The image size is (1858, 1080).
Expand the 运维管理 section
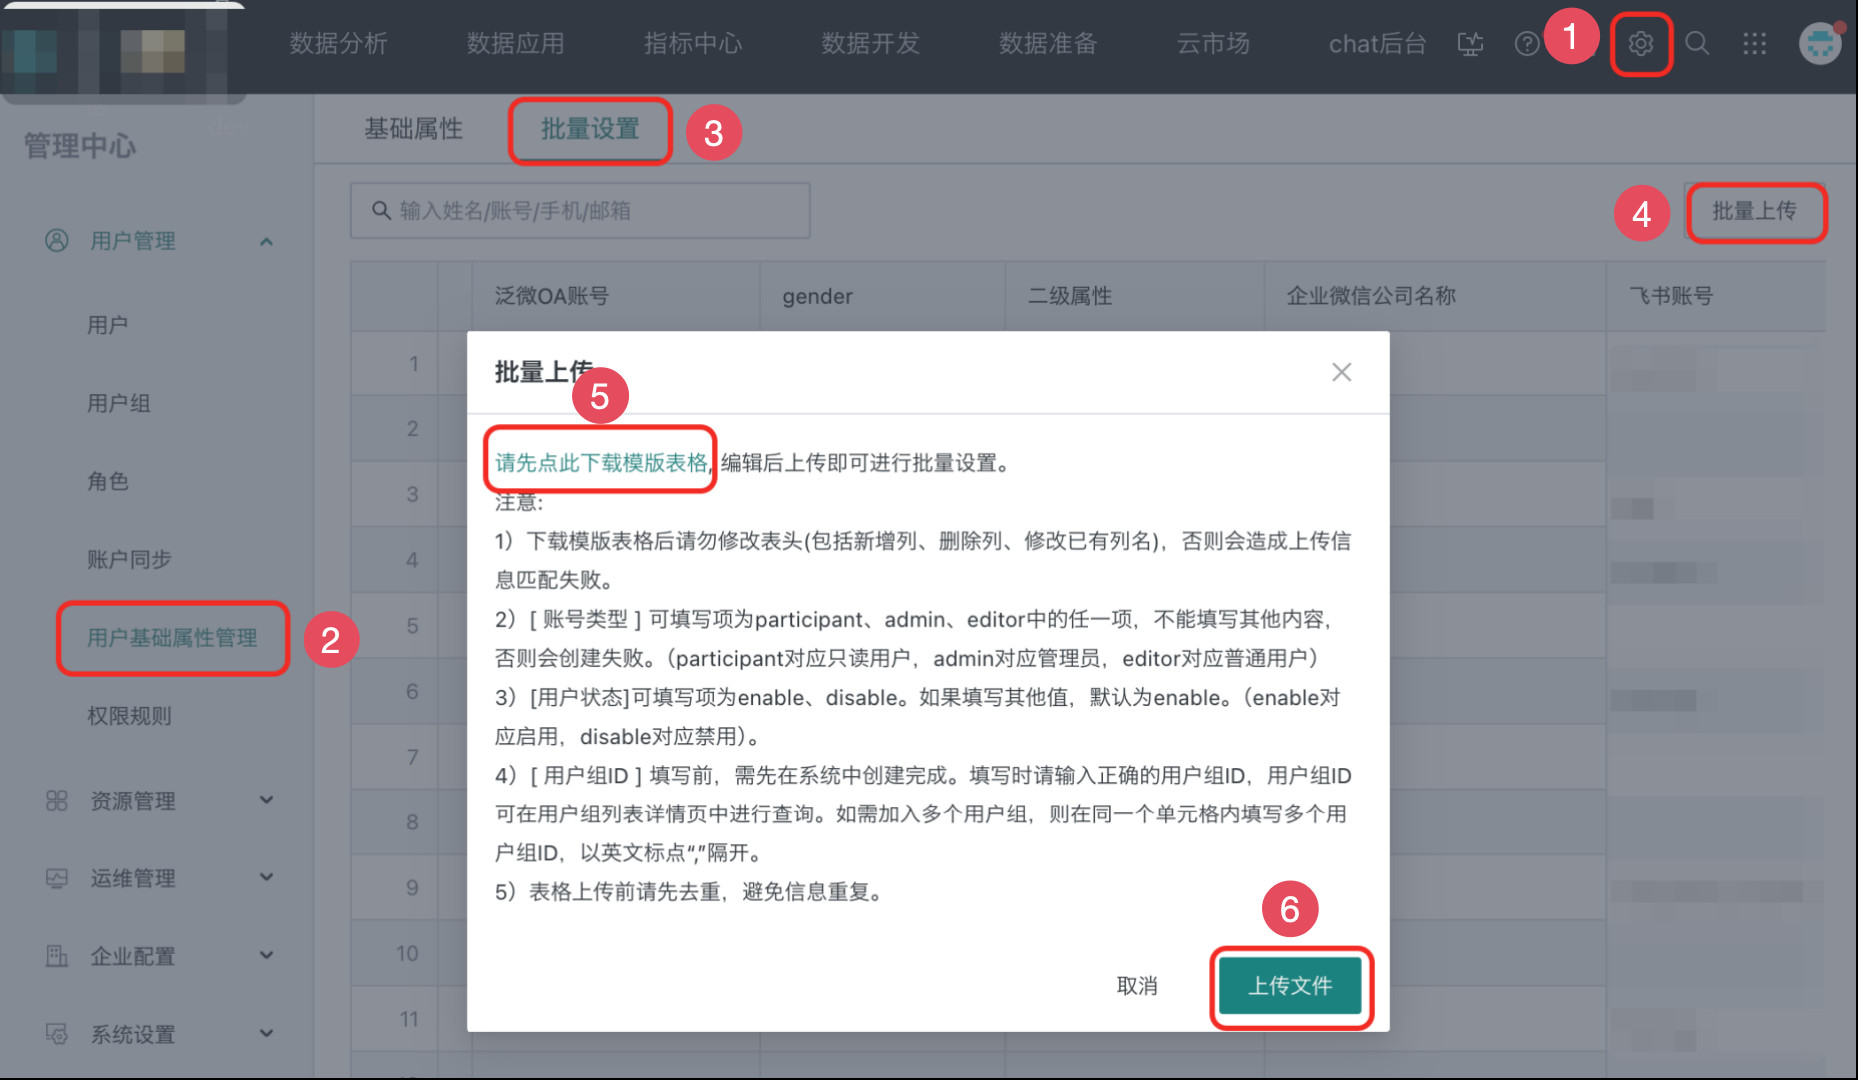click(x=266, y=878)
